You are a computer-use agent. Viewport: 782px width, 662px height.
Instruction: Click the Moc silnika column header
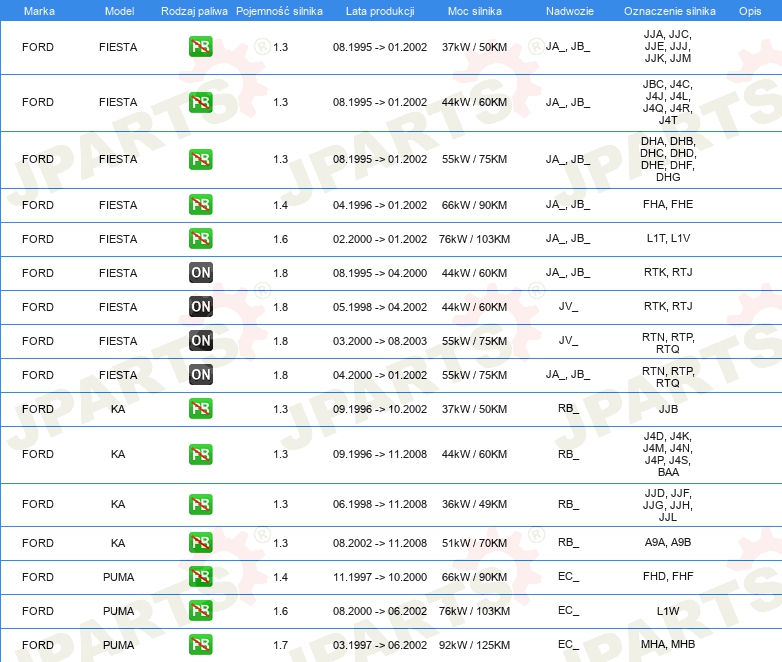point(474,11)
